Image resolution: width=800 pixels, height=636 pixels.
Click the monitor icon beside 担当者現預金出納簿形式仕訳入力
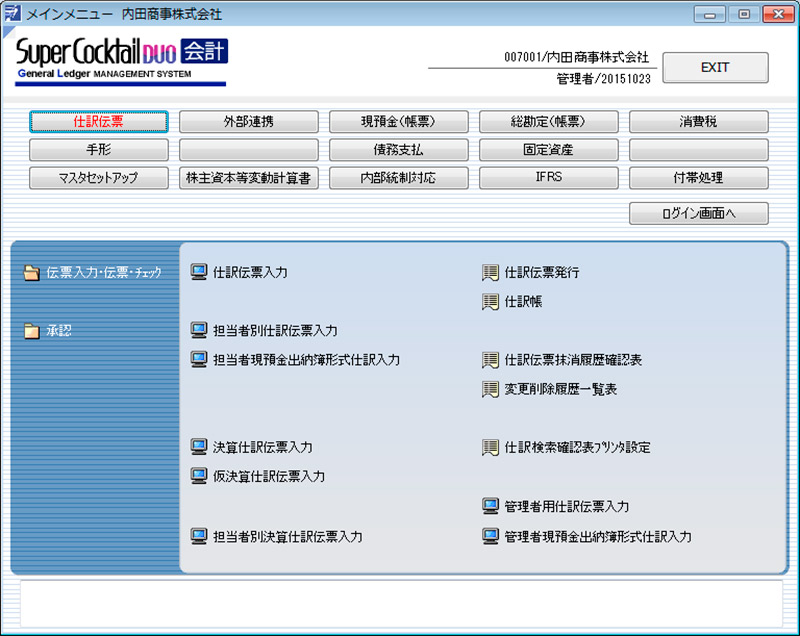pyautogui.click(x=199, y=360)
